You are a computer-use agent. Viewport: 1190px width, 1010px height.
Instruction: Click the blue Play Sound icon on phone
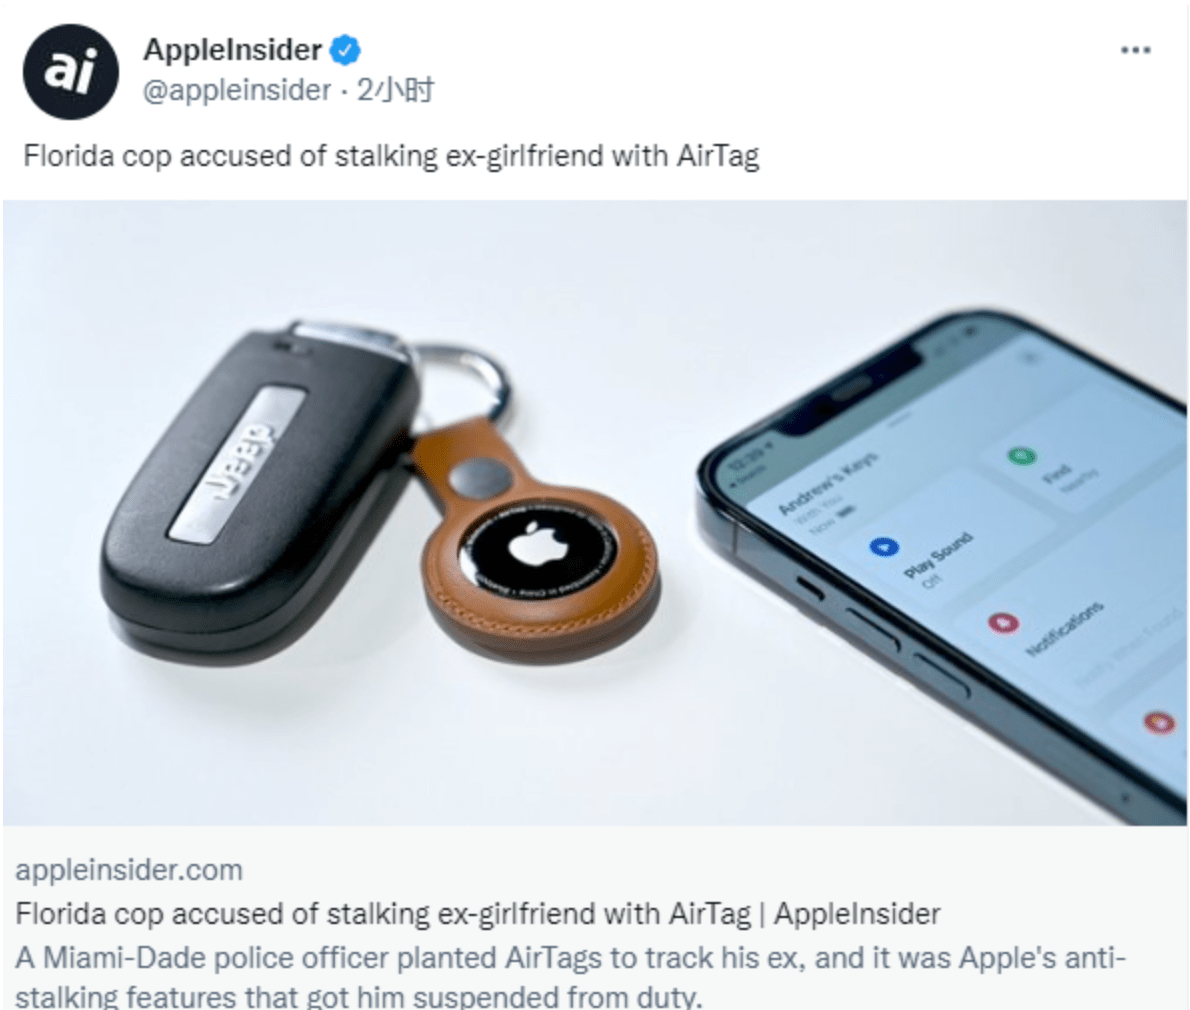[884, 546]
